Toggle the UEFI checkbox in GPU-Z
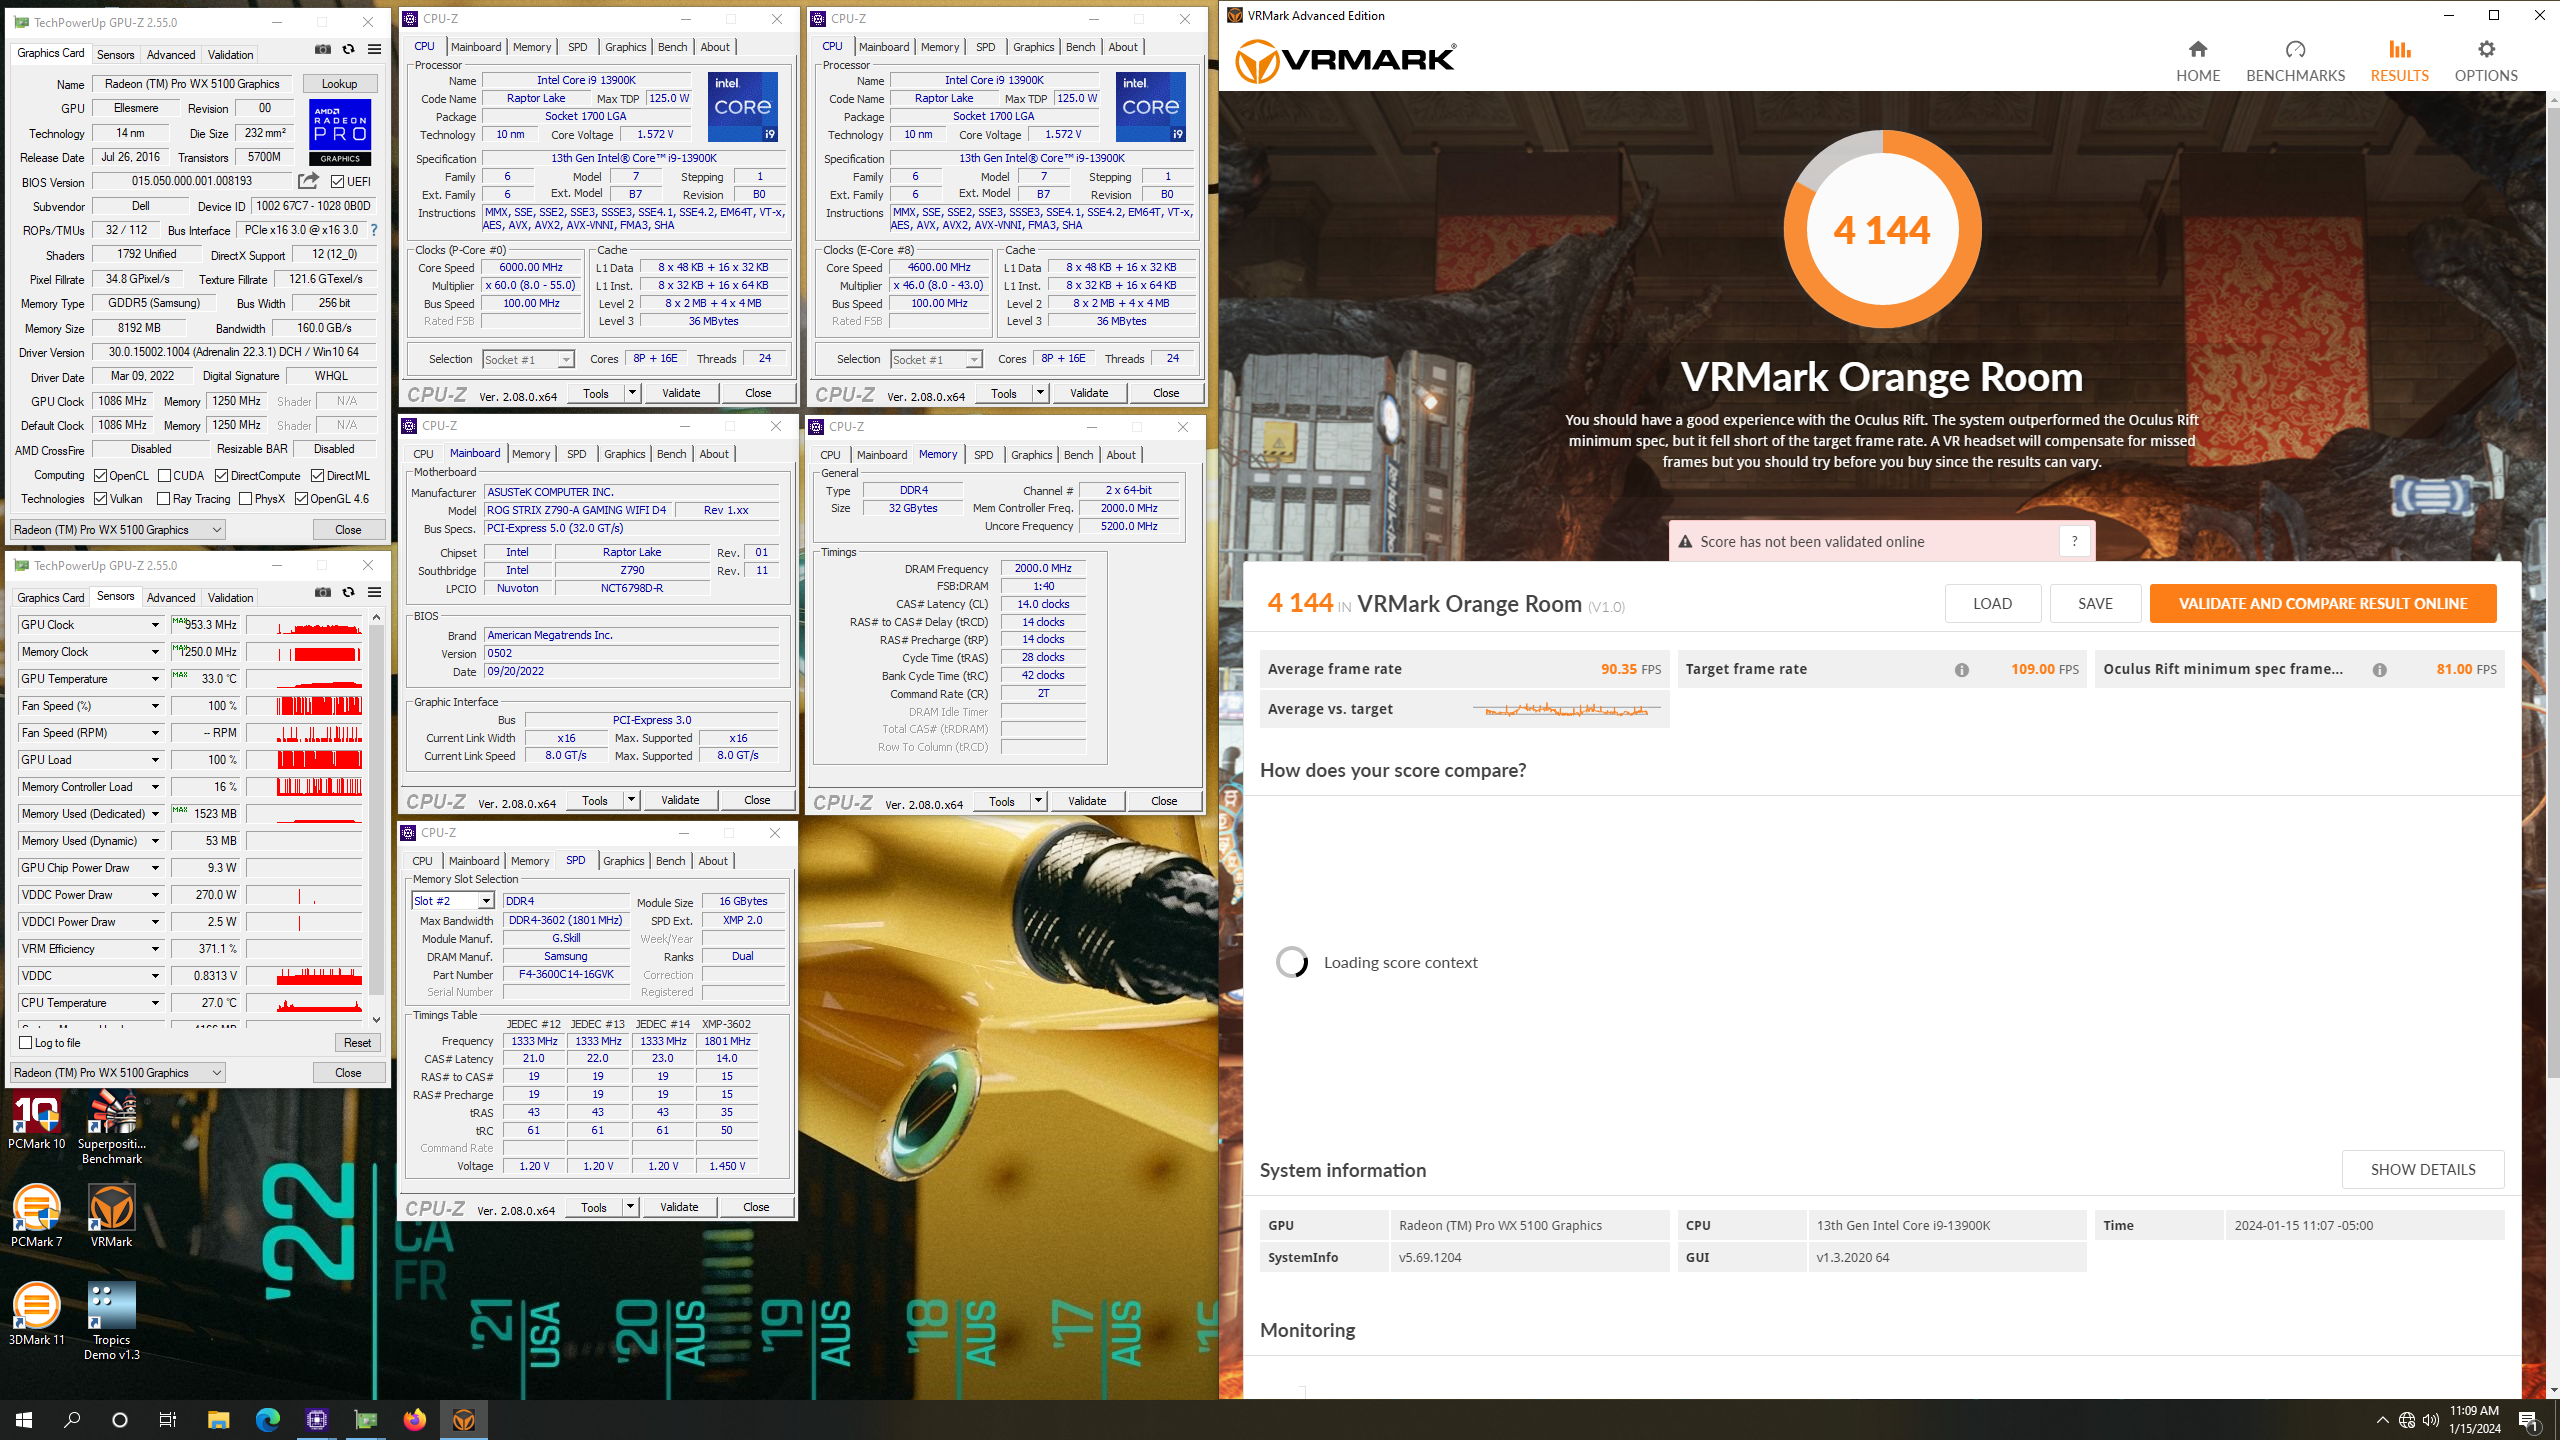The image size is (2560, 1440). coord(338,182)
